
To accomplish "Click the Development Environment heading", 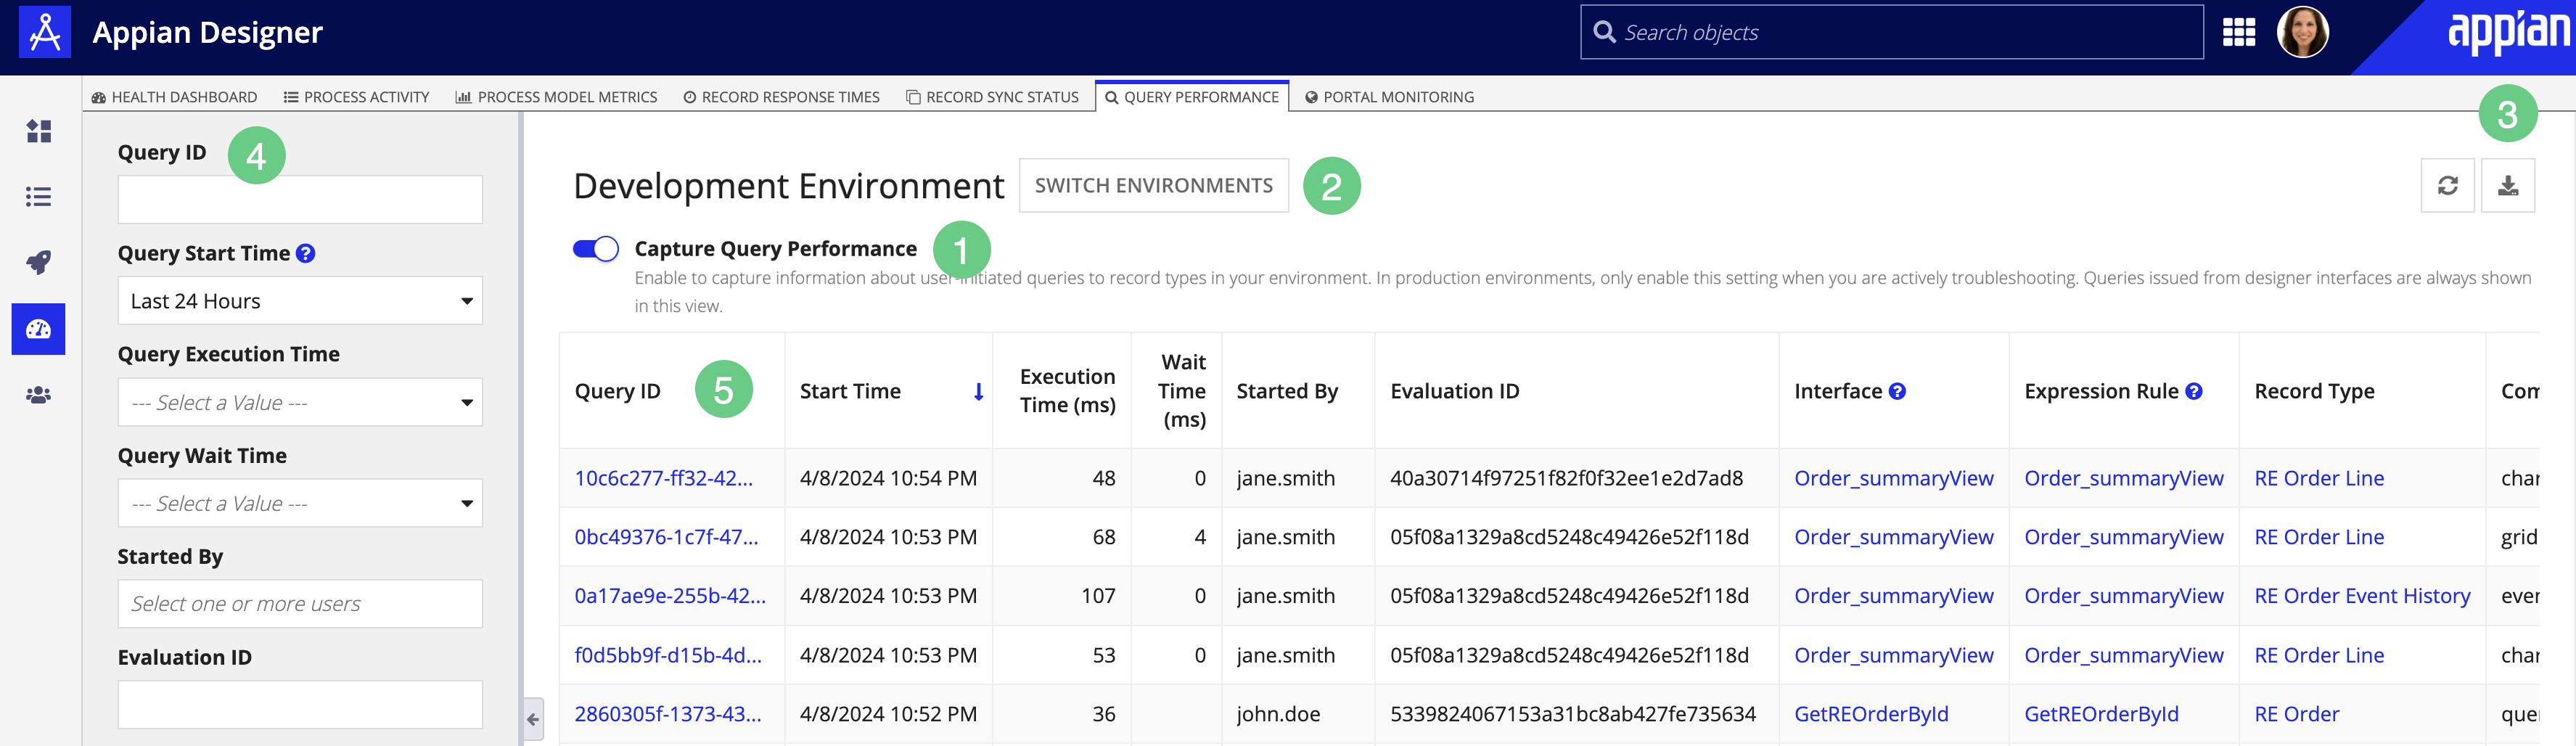I will pos(788,186).
